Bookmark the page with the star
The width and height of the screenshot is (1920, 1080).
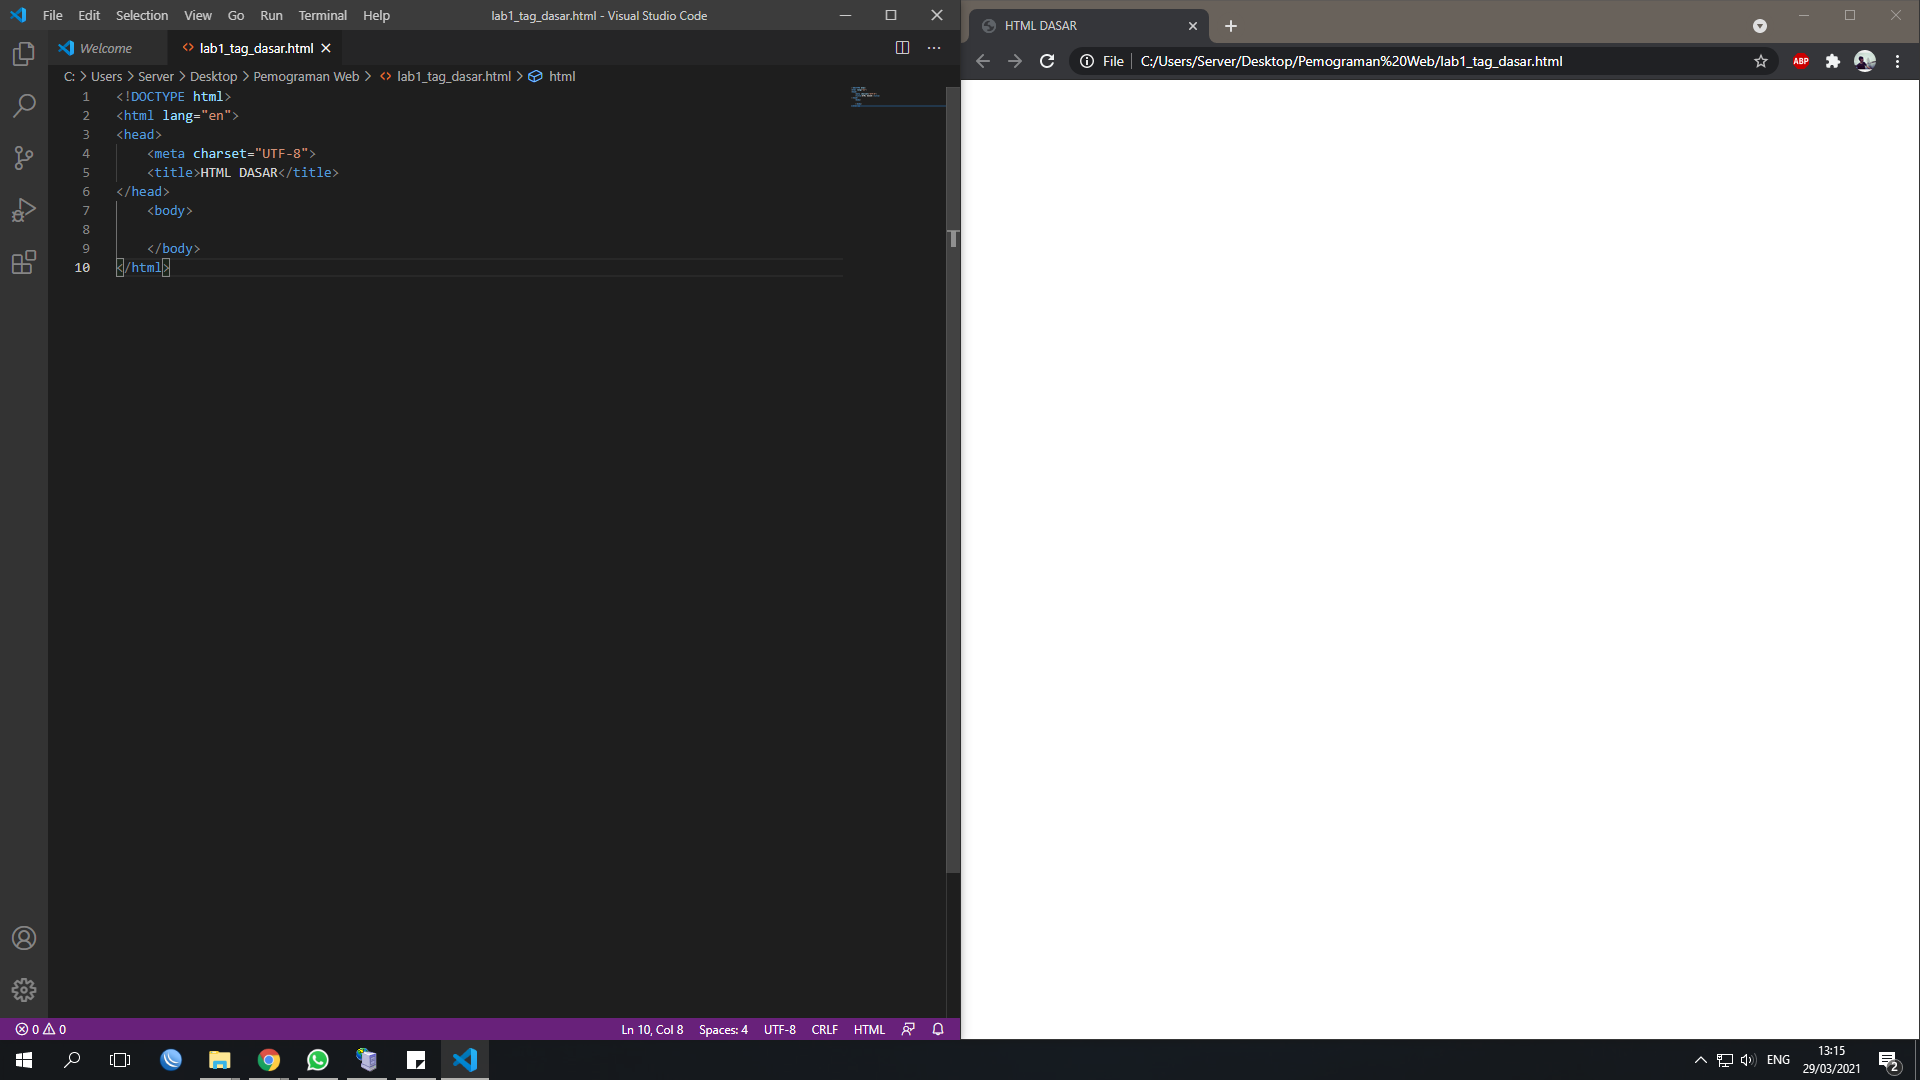tap(1760, 61)
